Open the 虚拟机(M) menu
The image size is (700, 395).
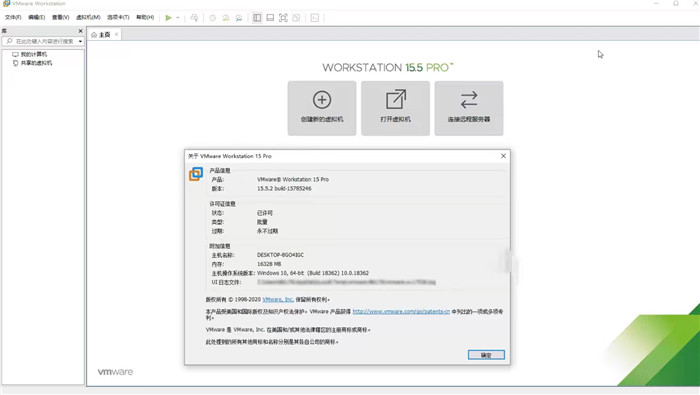point(88,17)
